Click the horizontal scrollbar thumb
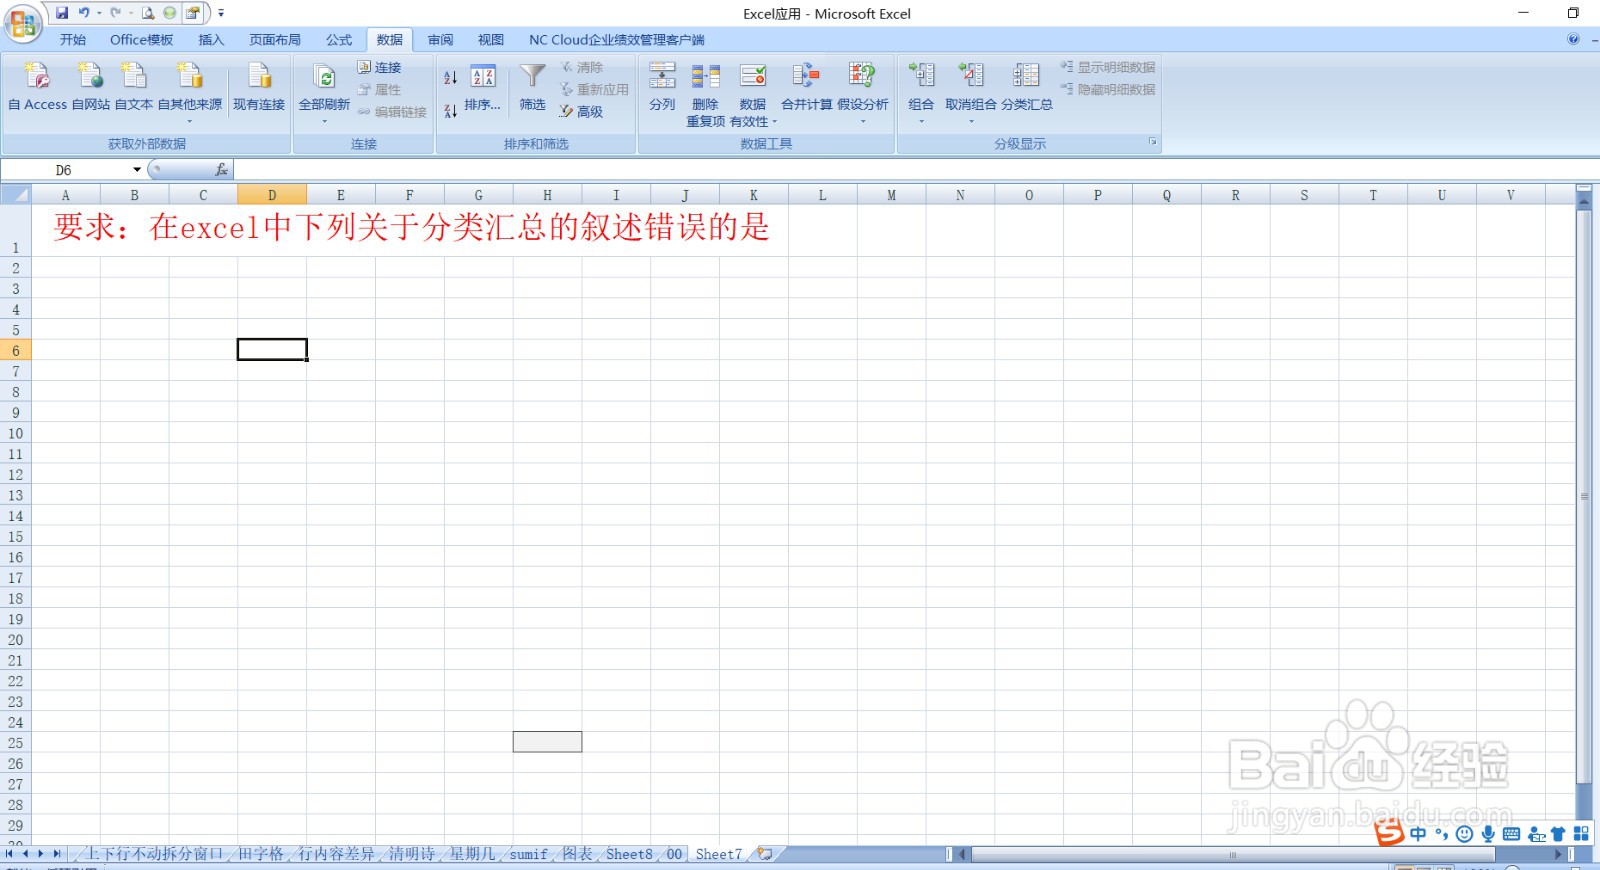 tap(1233, 854)
